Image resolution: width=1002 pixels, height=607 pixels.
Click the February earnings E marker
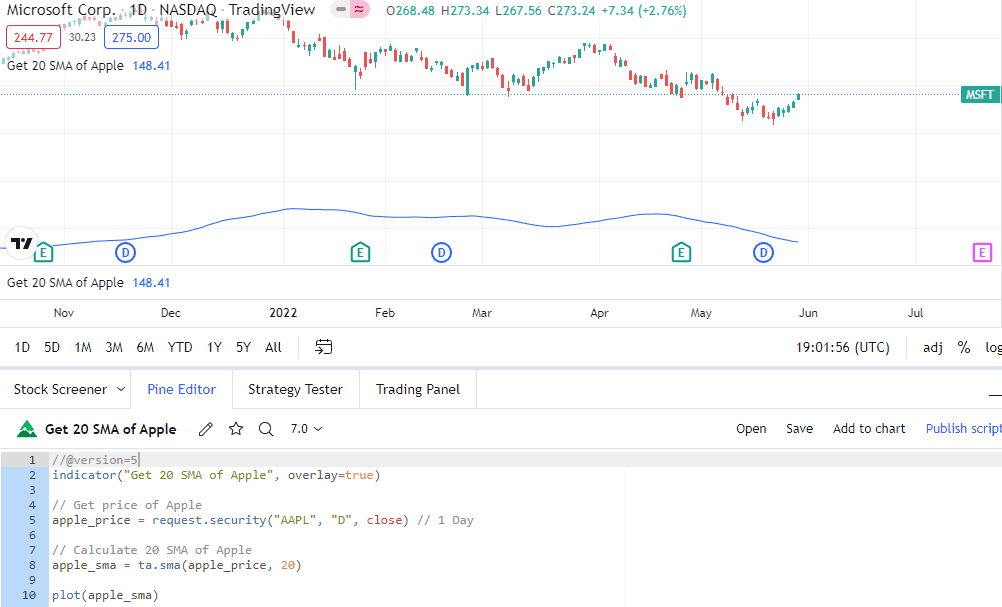click(360, 252)
